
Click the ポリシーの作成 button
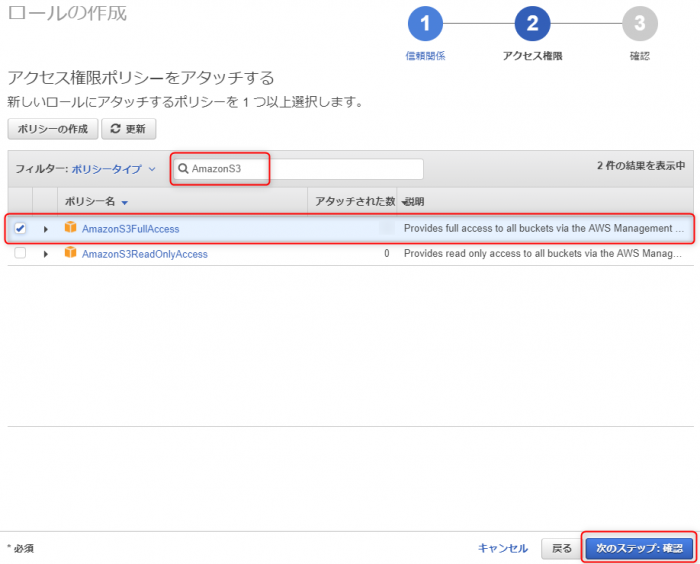tap(53, 129)
